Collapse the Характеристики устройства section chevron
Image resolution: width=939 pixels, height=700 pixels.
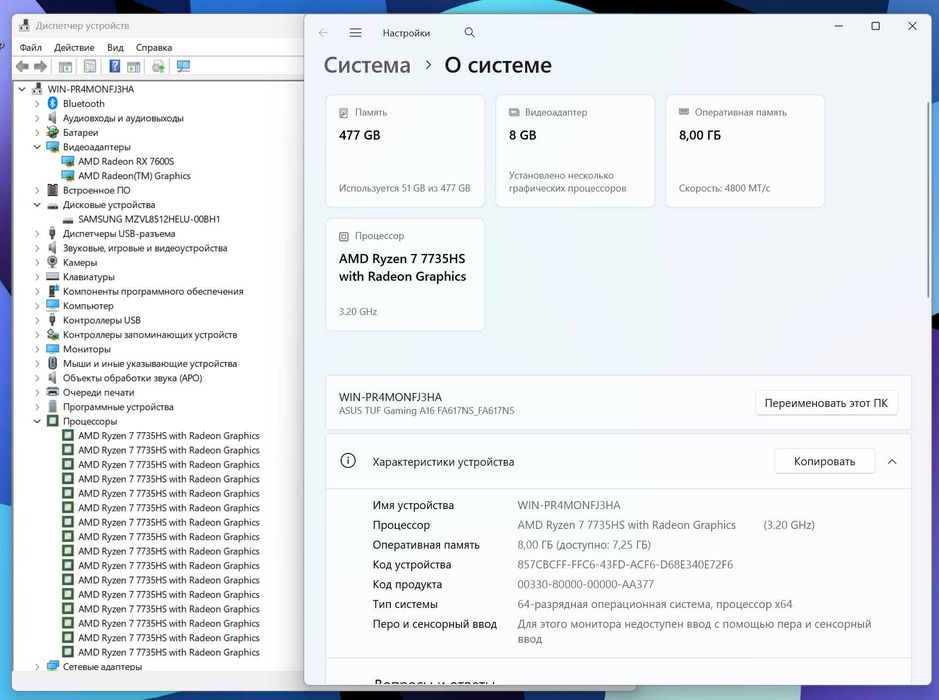[x=892, y=462]
